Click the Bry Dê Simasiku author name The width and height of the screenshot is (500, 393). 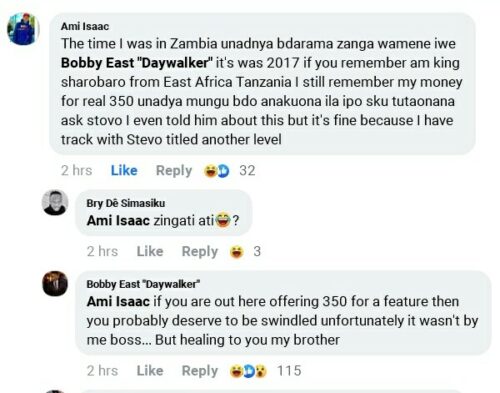126,203
